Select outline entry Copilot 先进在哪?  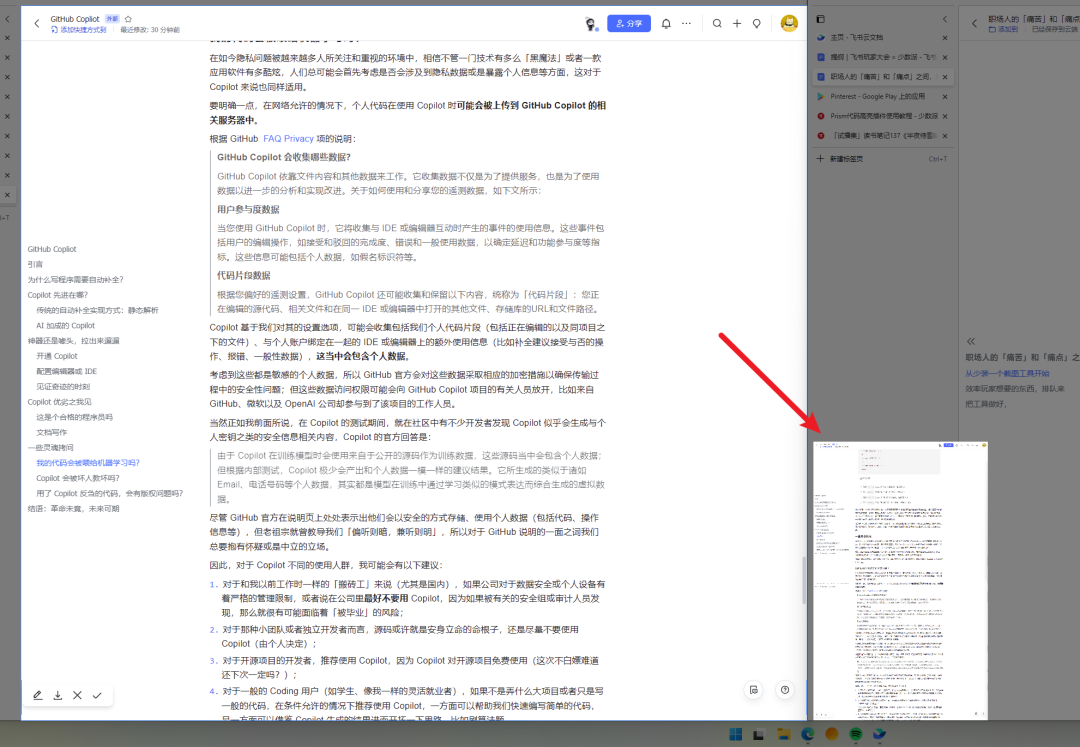tap(58, 295)
